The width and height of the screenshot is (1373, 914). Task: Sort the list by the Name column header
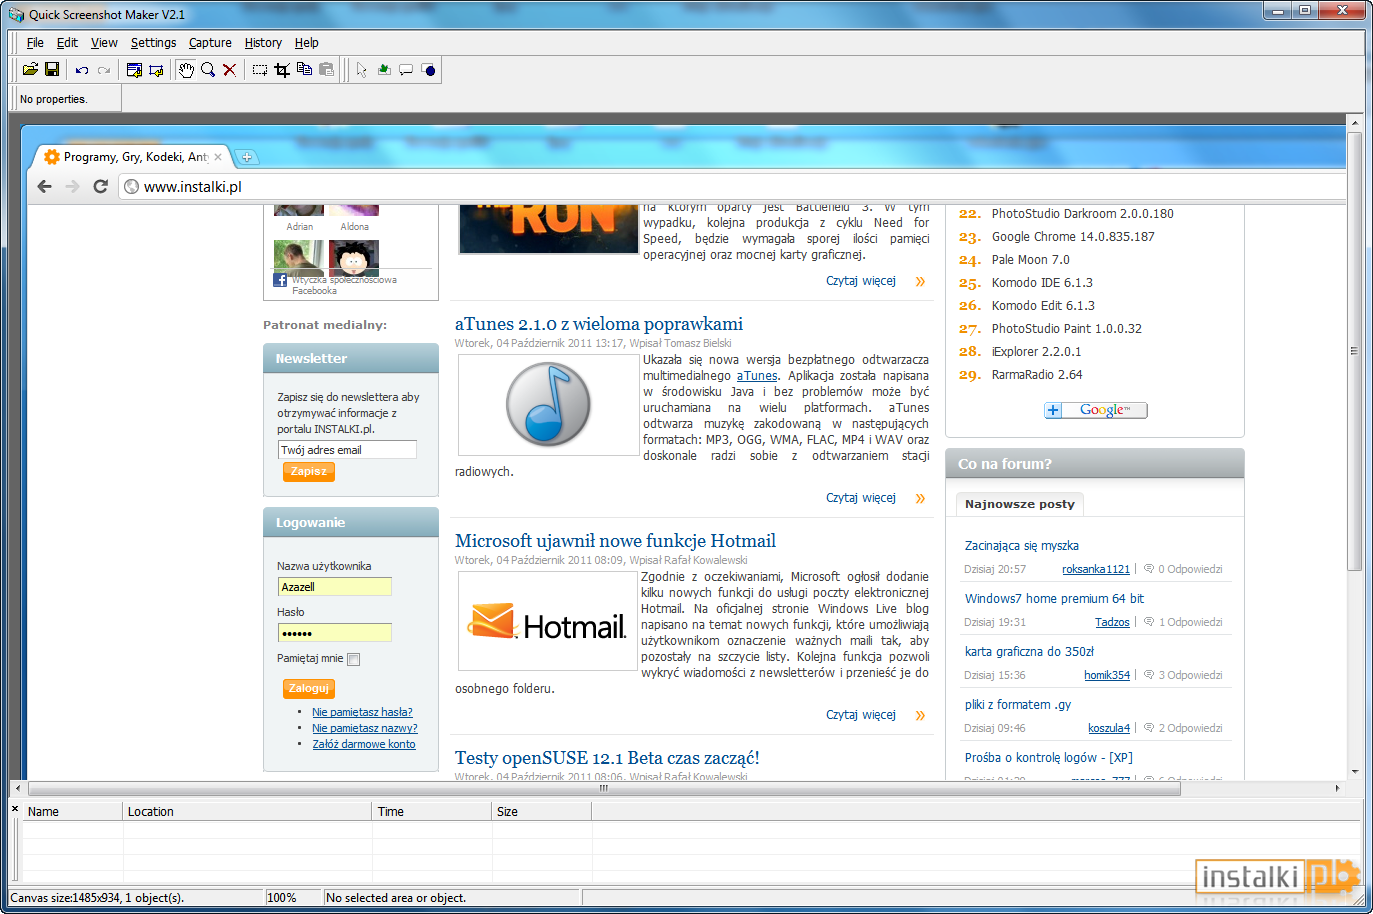click(72, 812)
